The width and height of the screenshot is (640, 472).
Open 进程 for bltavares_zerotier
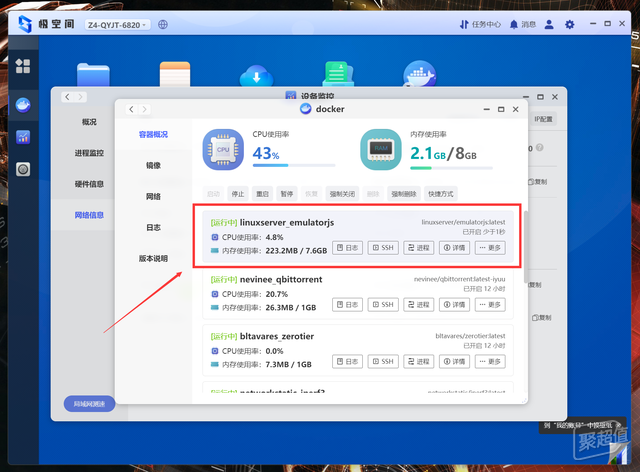click(x=419, y=361)
